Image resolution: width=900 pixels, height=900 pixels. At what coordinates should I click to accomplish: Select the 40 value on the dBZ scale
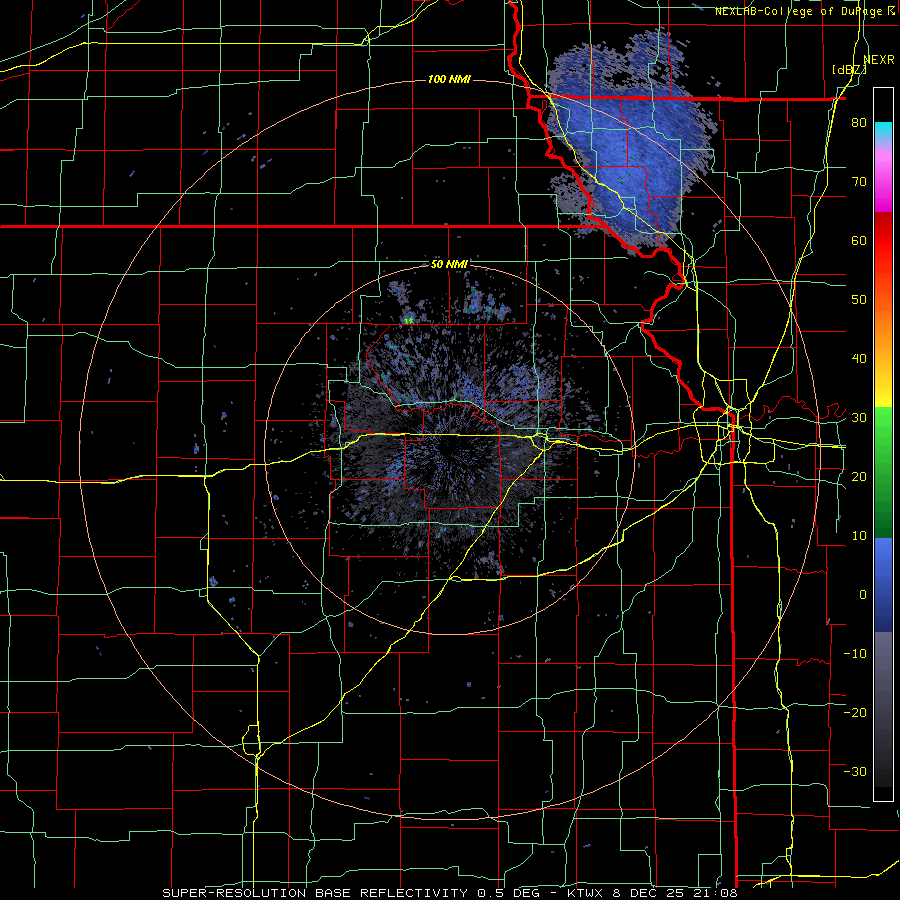click(859, 359)
